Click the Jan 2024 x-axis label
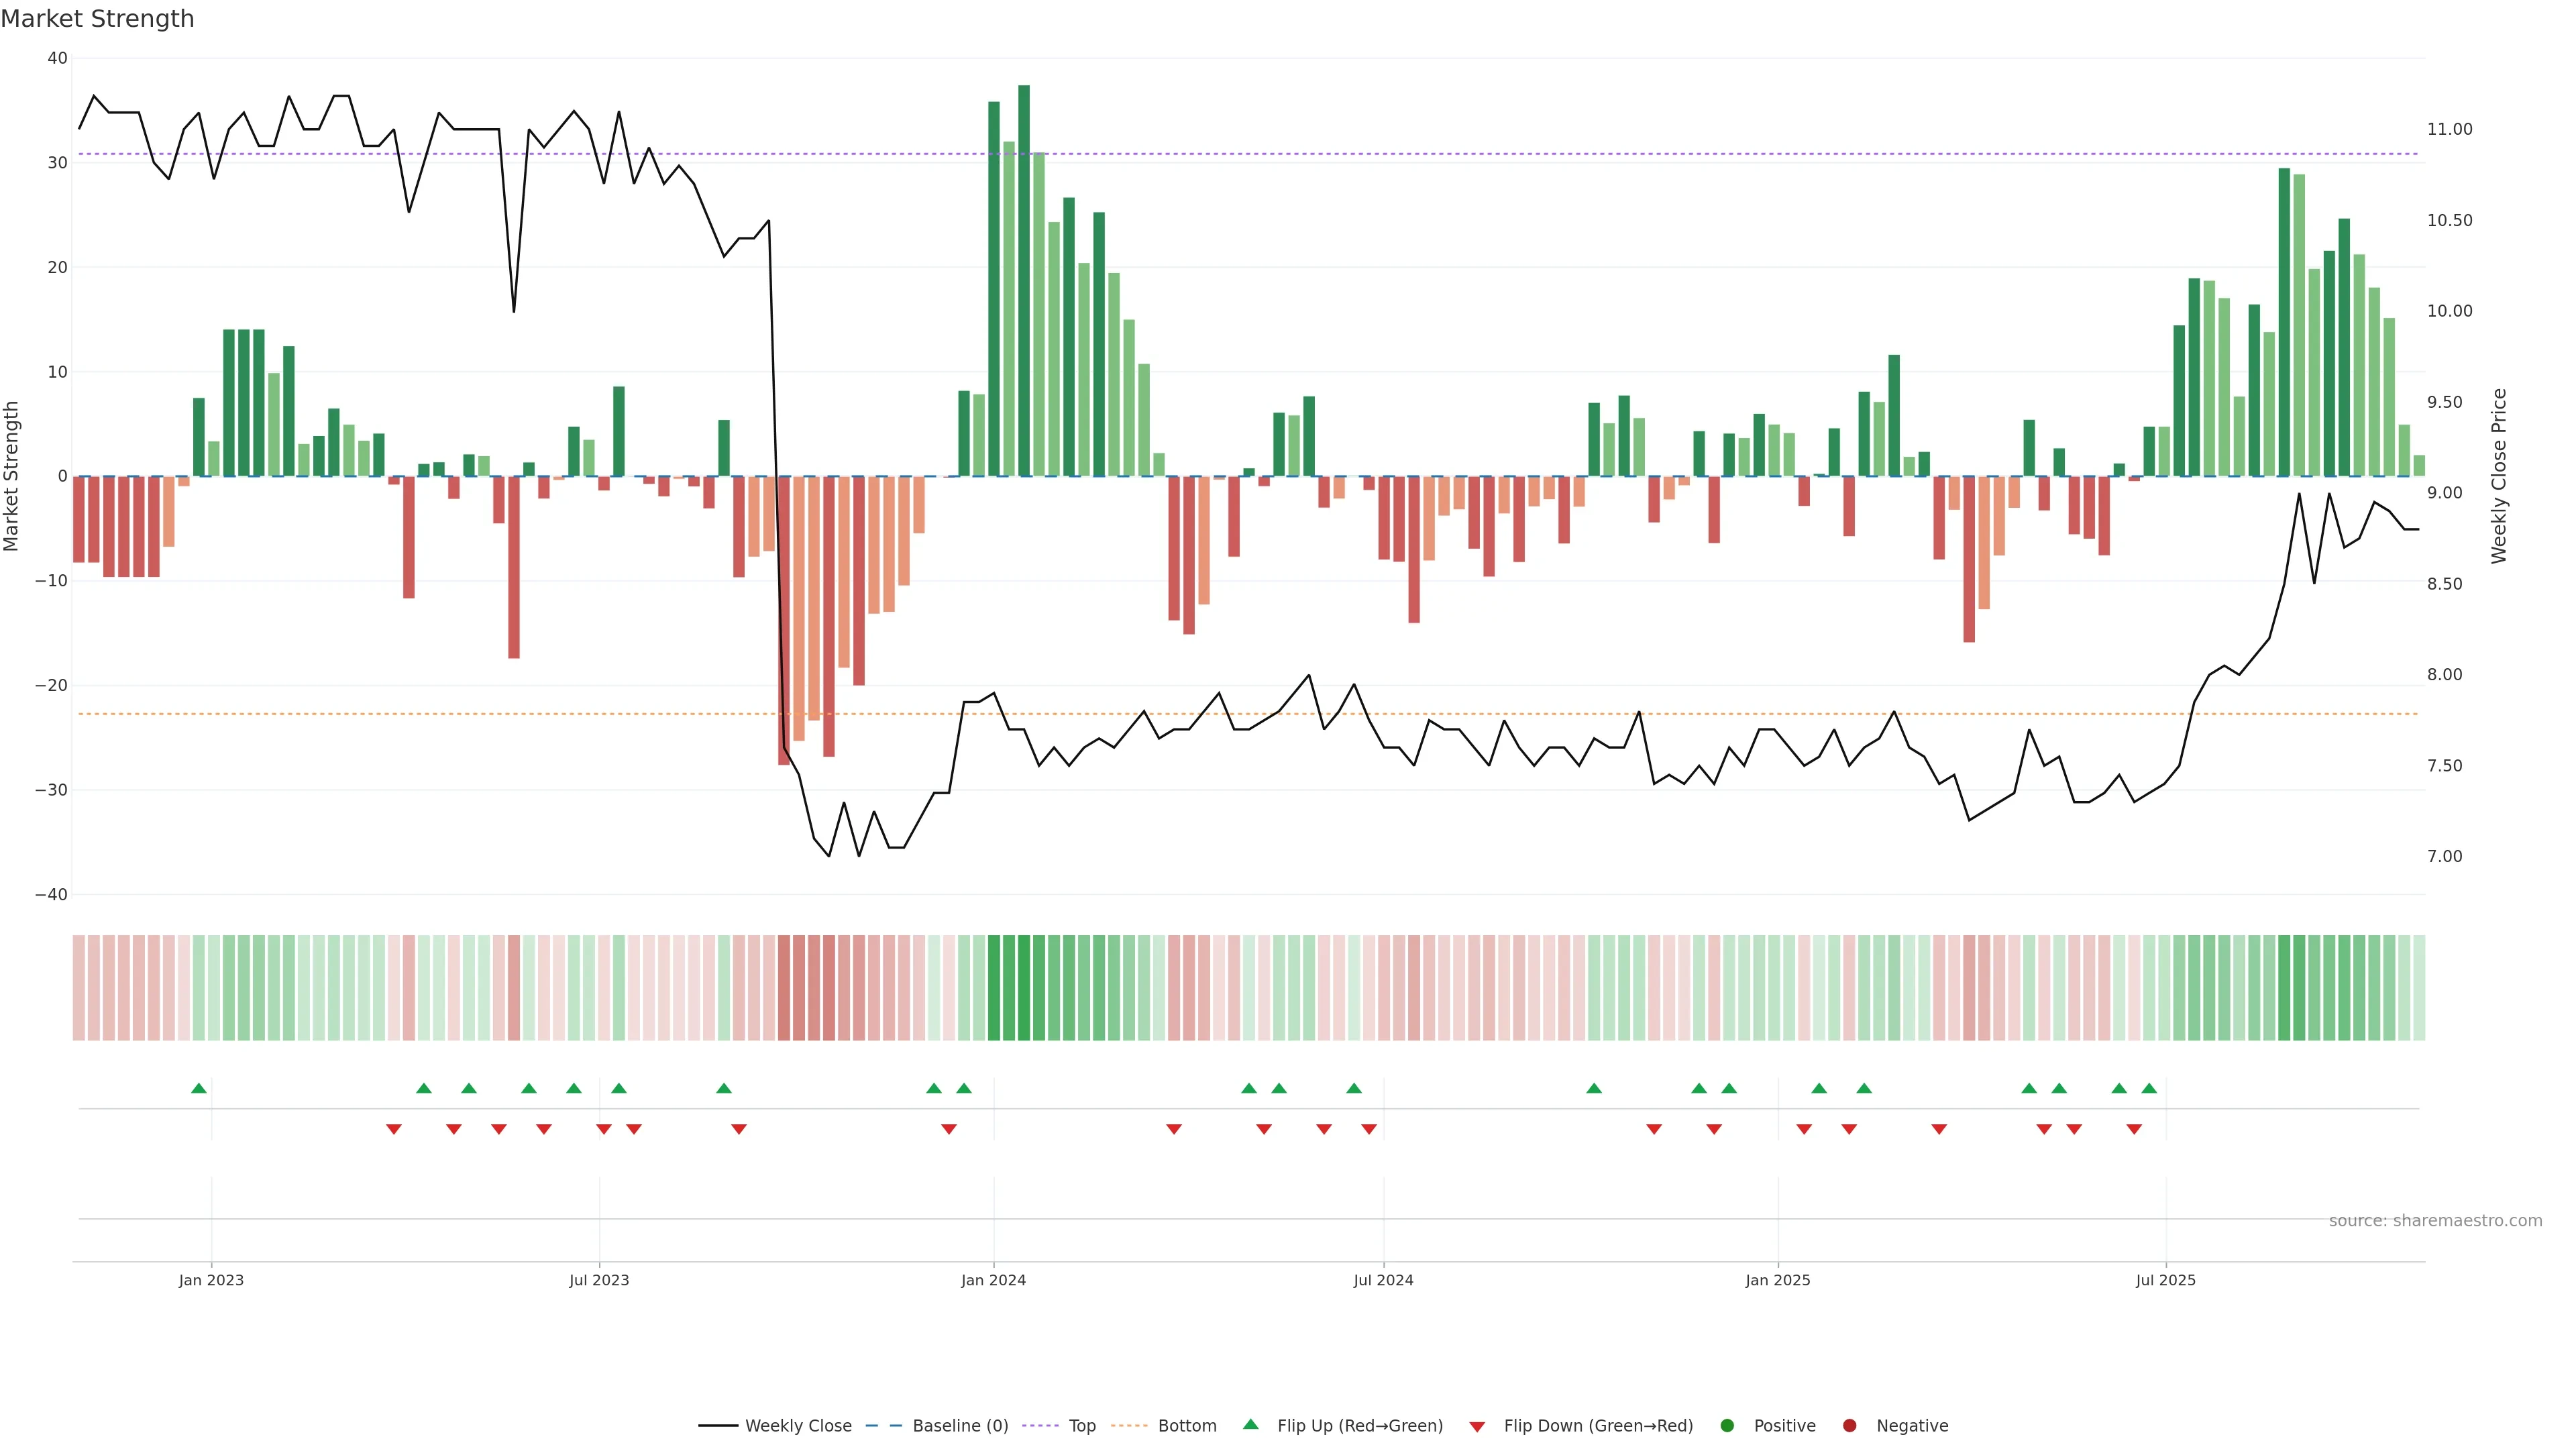The height and width of the screenshot is (1449, 2576). click(993, 1280)
